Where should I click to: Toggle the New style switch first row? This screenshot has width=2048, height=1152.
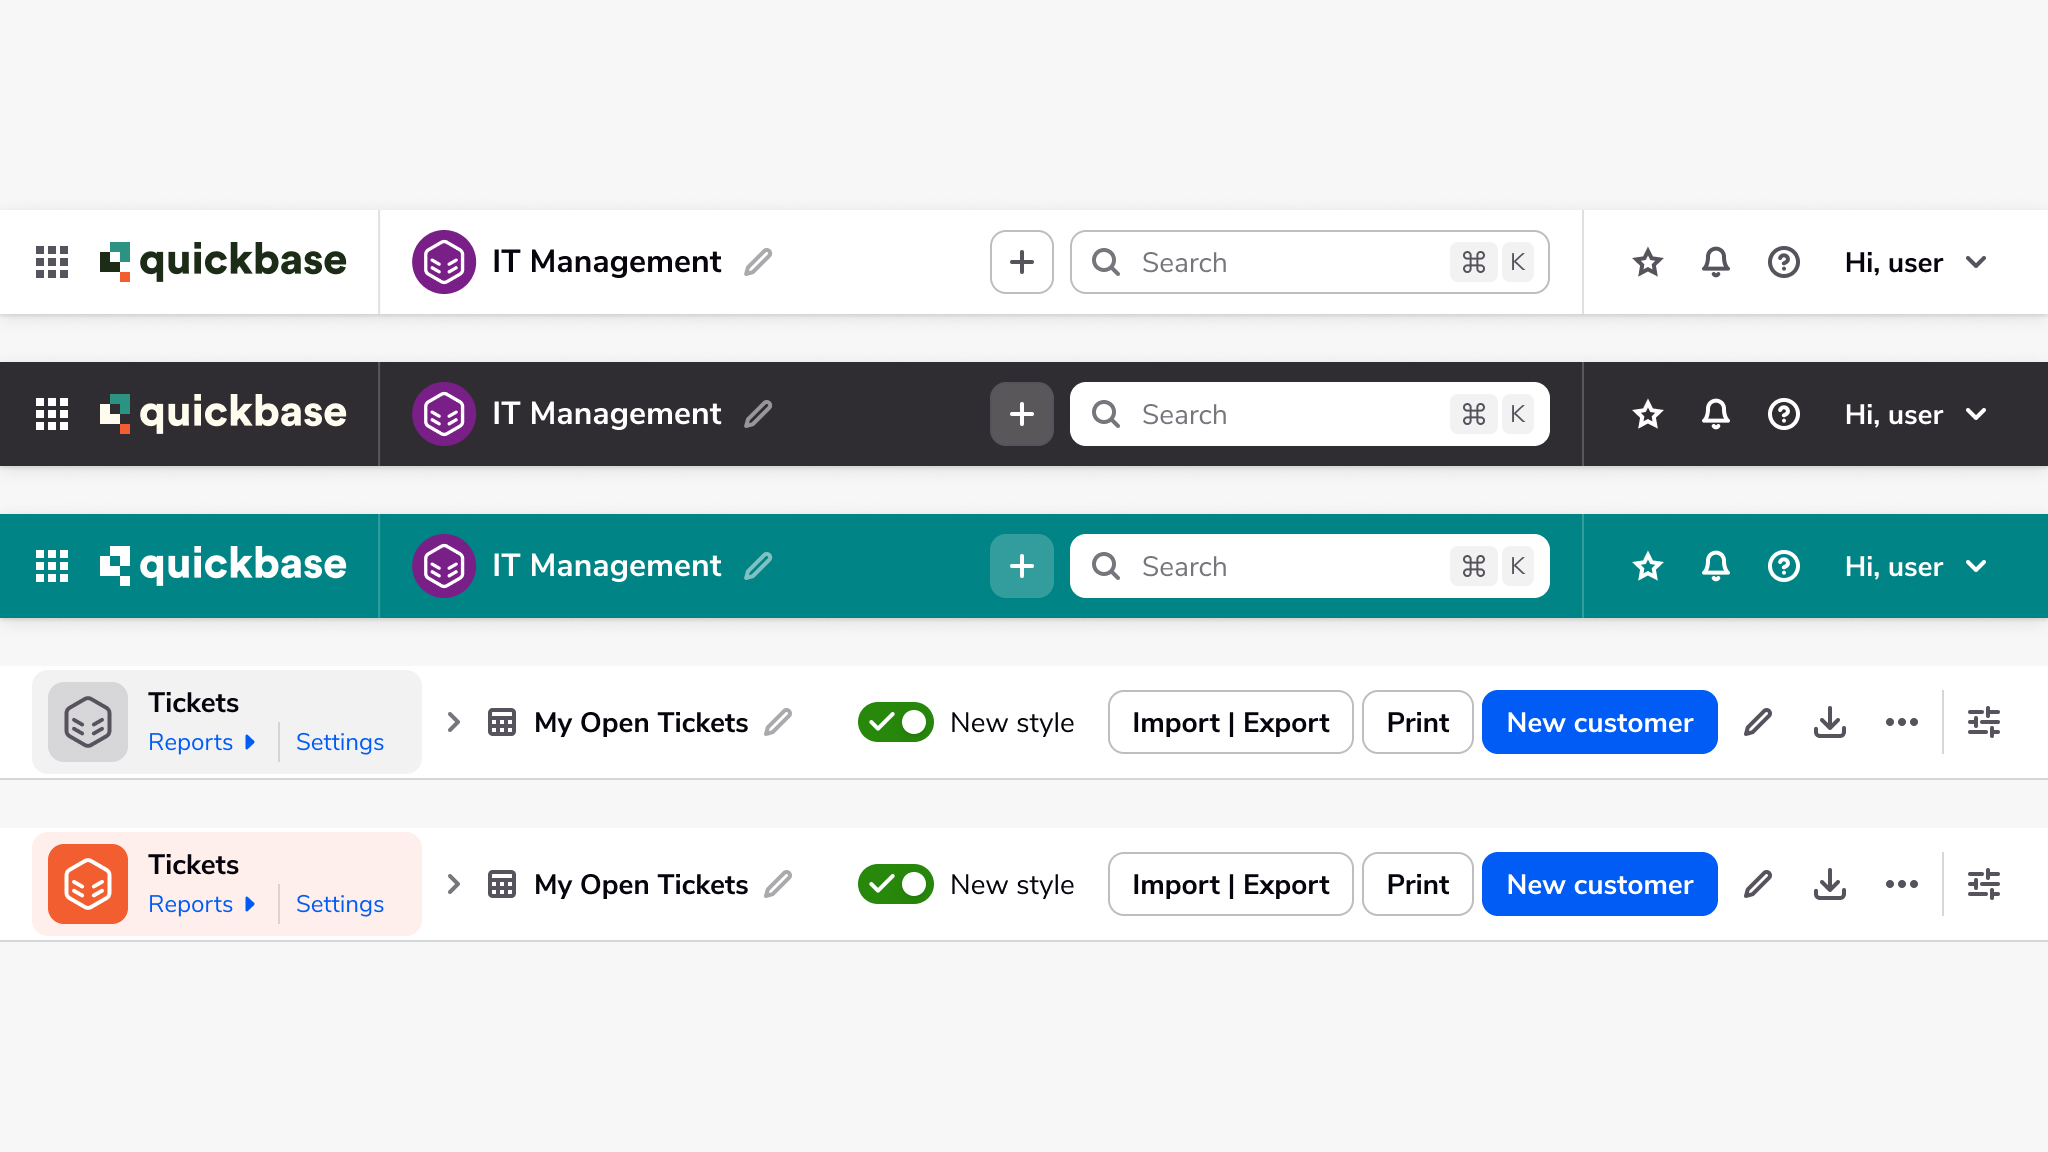[x=895, y=722]
